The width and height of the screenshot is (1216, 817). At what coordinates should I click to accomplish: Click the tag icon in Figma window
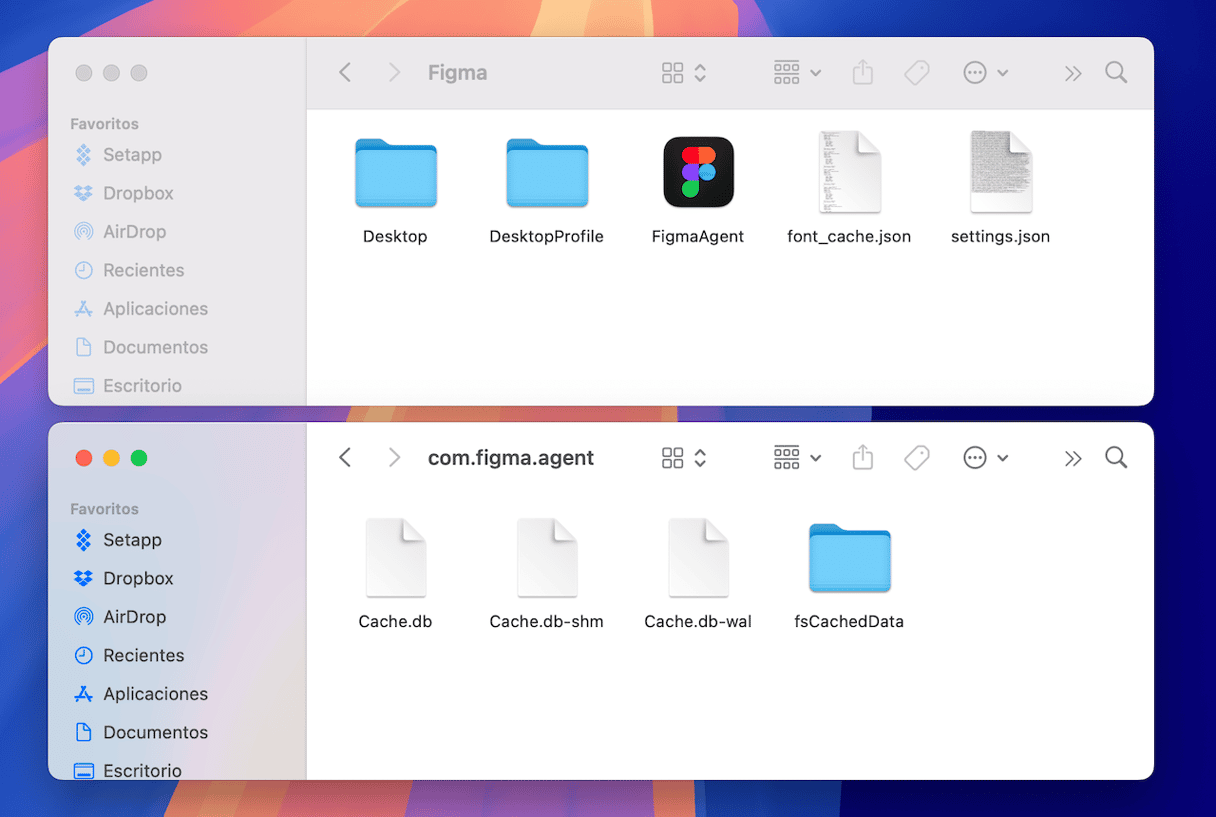(x=916, y=73)
